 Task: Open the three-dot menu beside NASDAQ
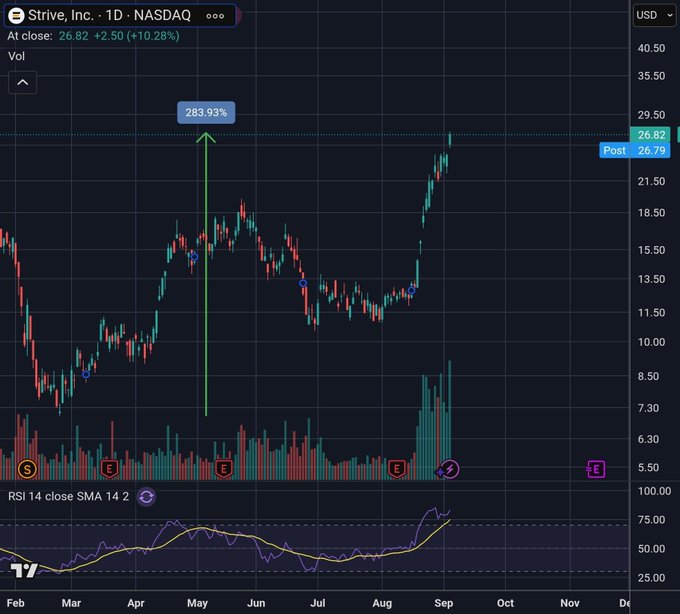[x=215, y=16]
